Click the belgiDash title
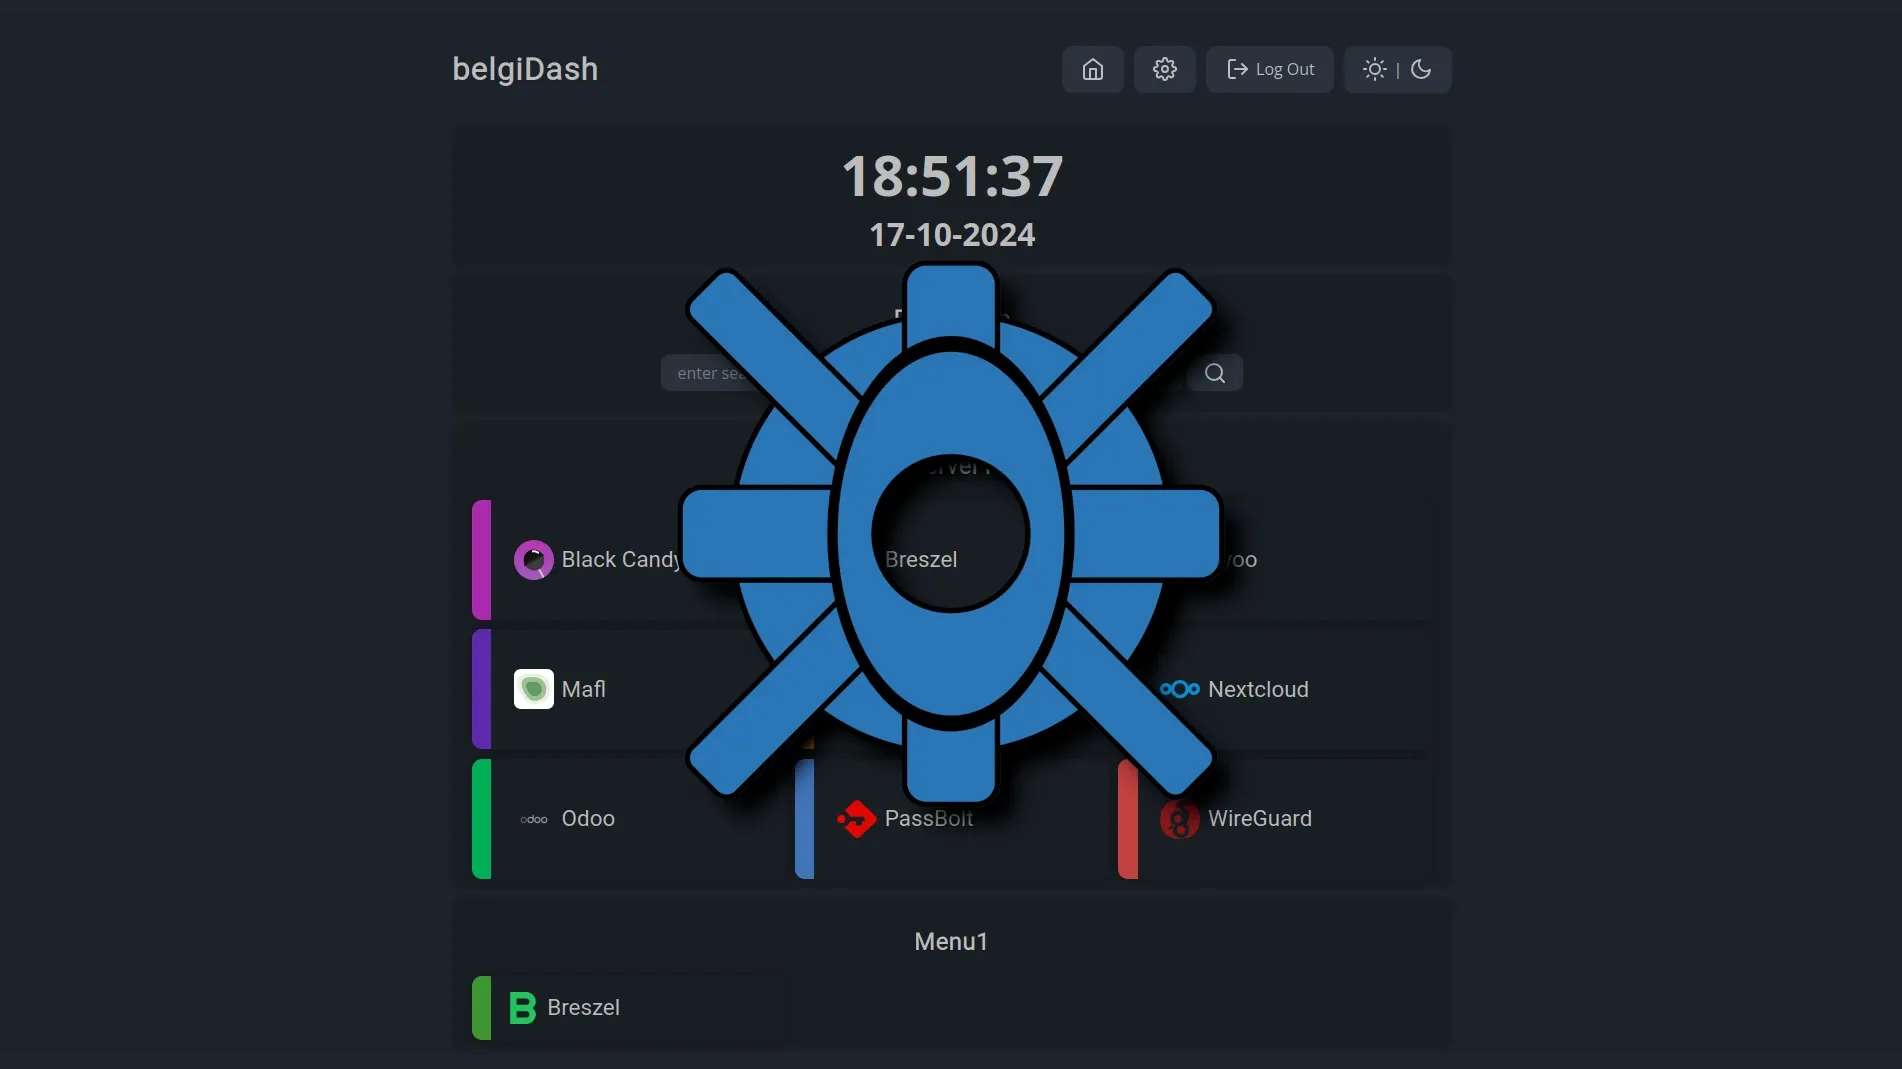Viewport: 1902px width, 1069px height. click(x=525, y=68)
